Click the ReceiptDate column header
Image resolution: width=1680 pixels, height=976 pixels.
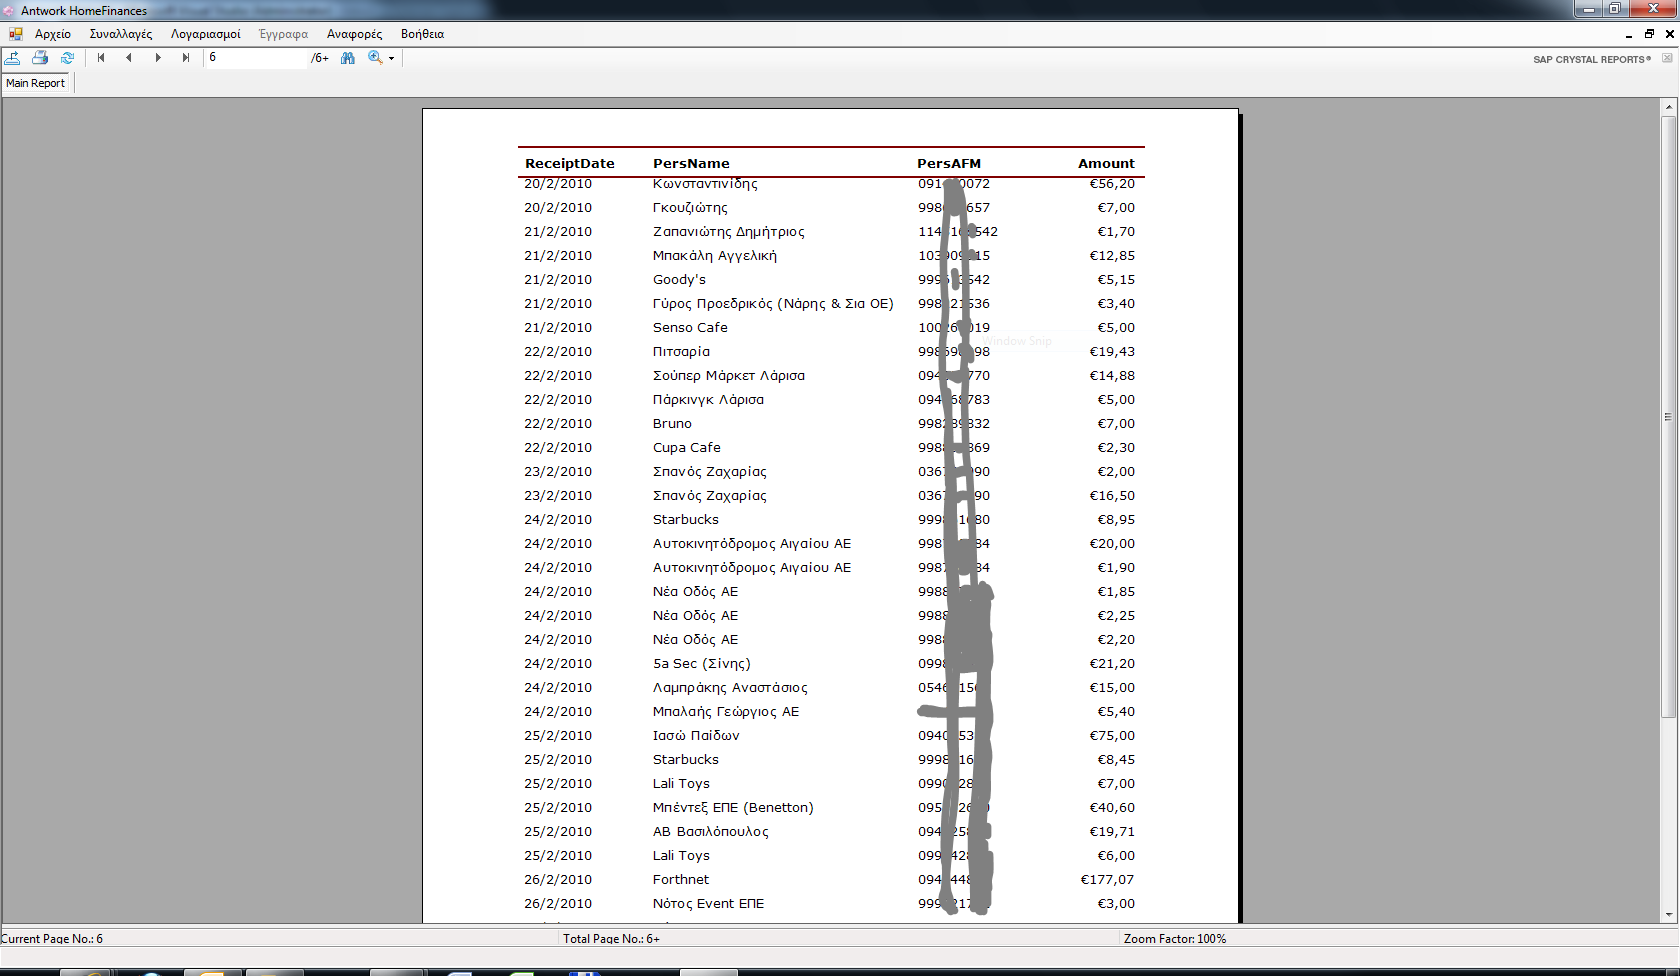coord(570,163)
